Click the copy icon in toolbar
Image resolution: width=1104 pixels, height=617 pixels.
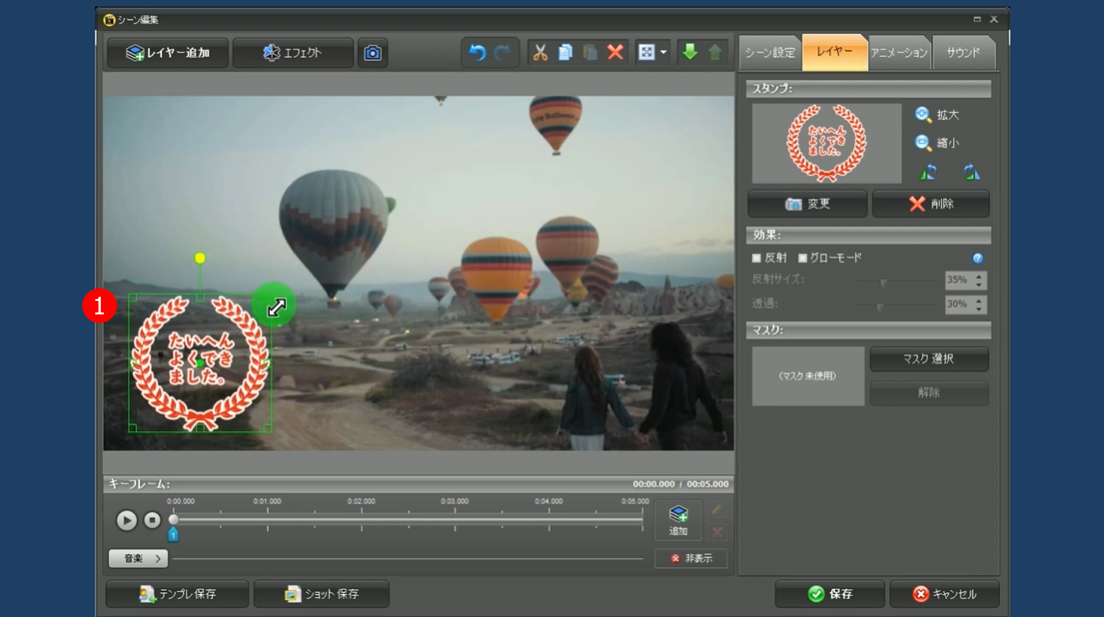[x=565, y=53]
